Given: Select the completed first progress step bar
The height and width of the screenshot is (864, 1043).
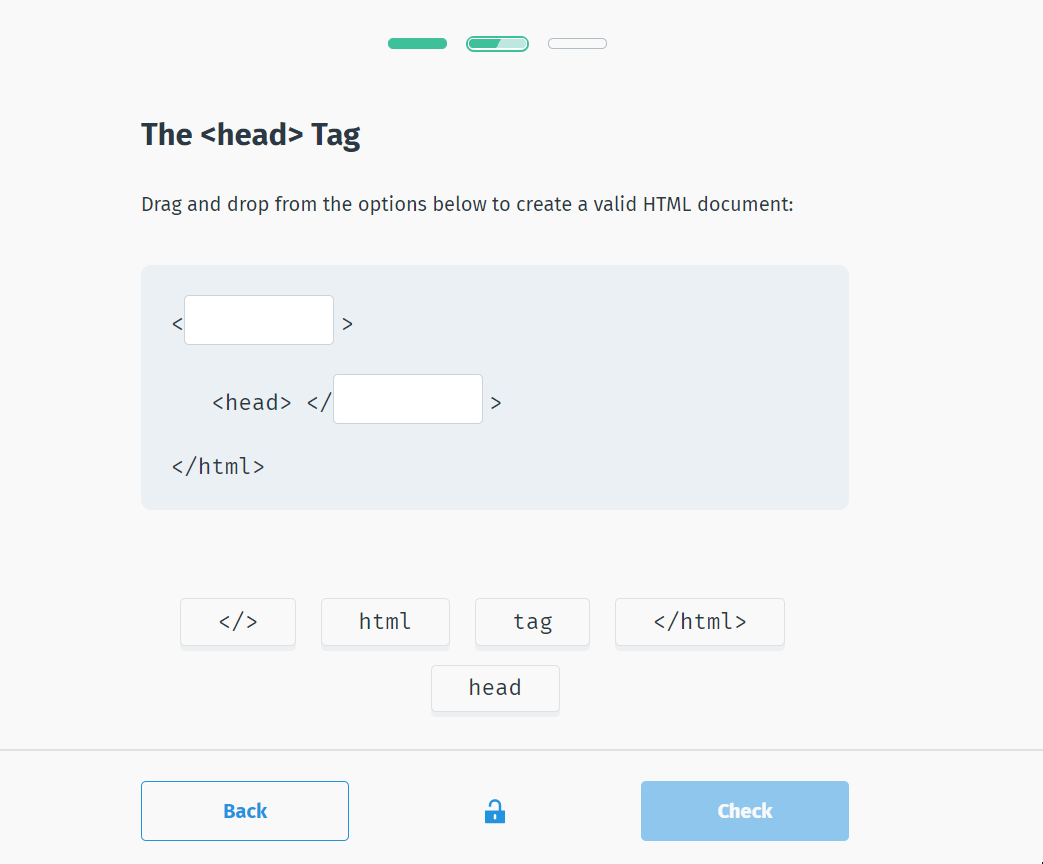Looking at the screenshot, I should pos(417,43).
